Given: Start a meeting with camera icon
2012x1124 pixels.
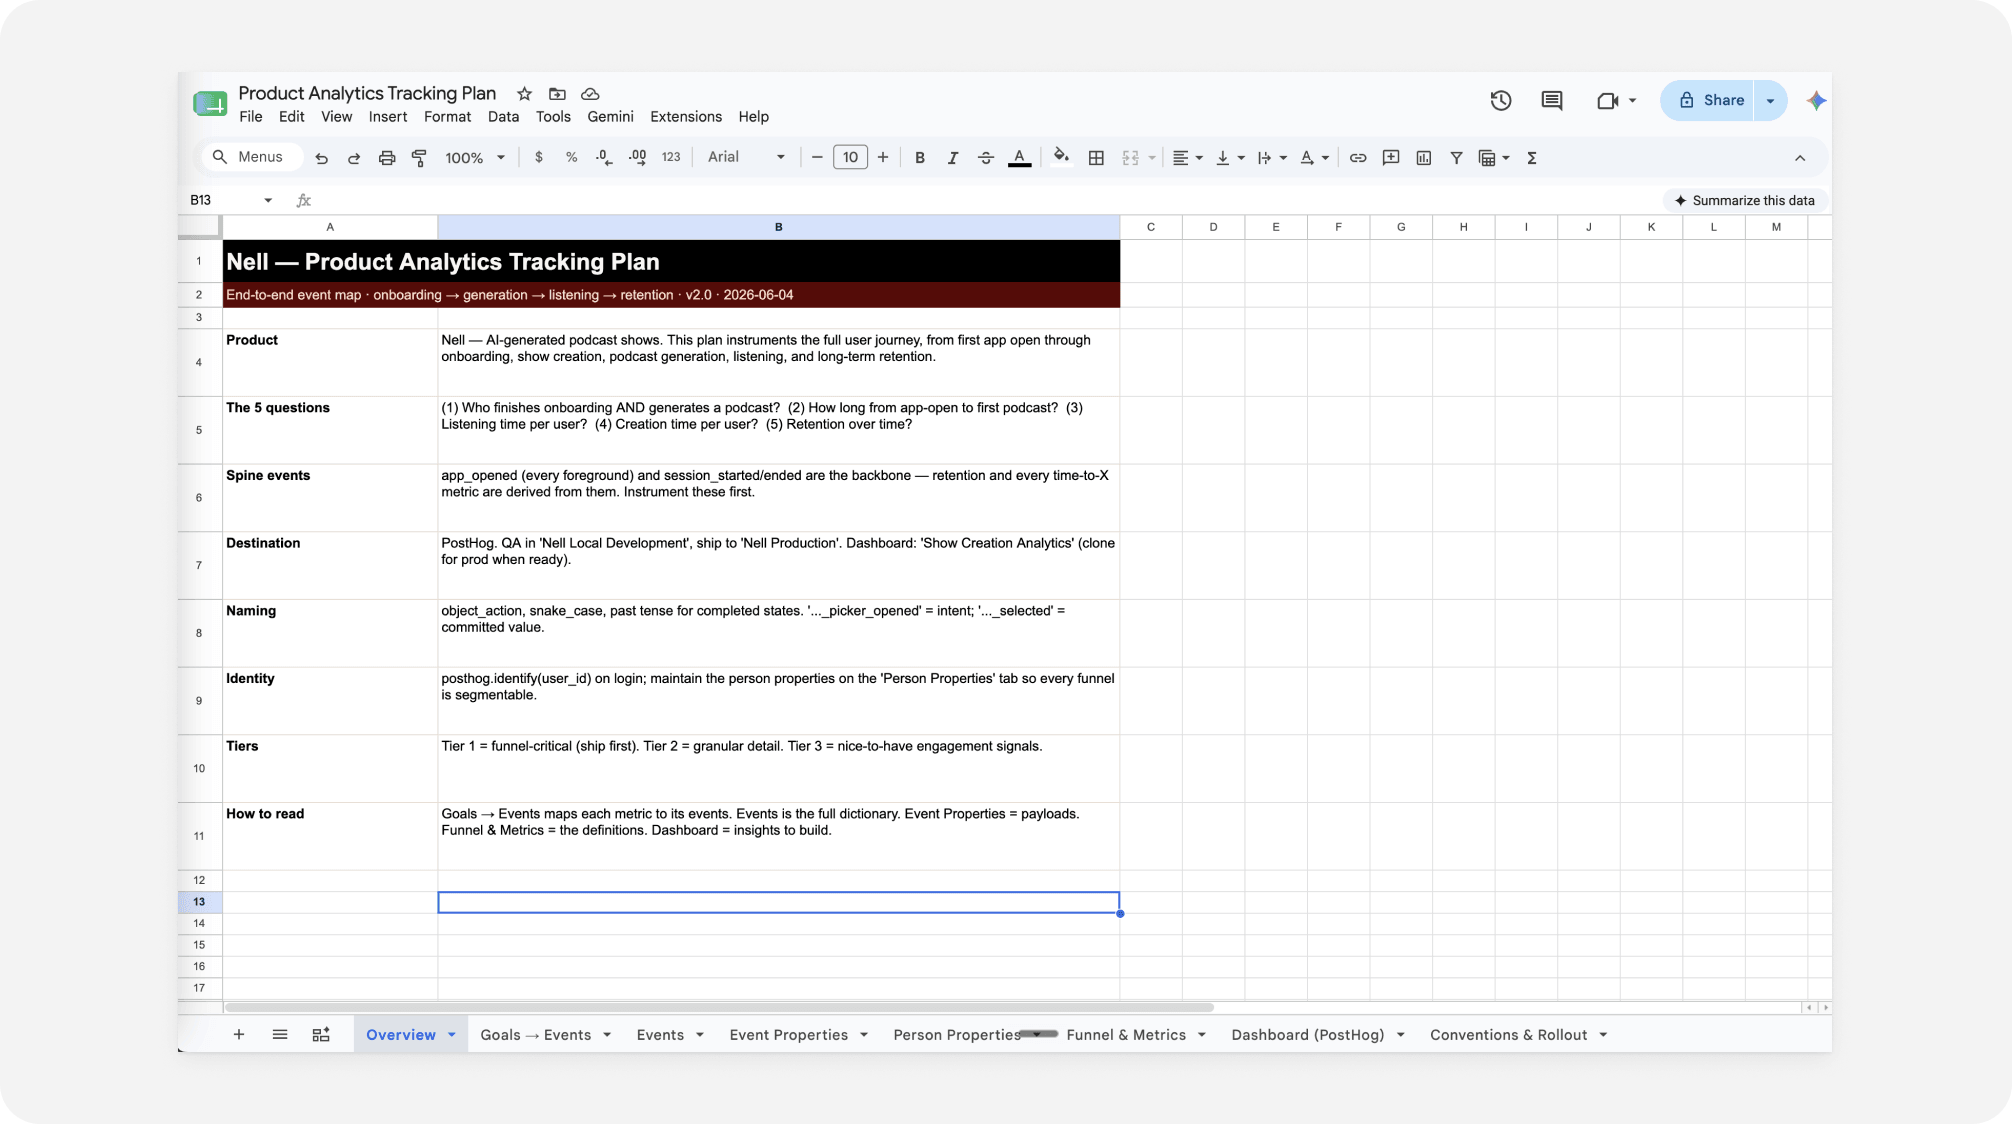Looking at the screenshot, I should pos(1607,100).
